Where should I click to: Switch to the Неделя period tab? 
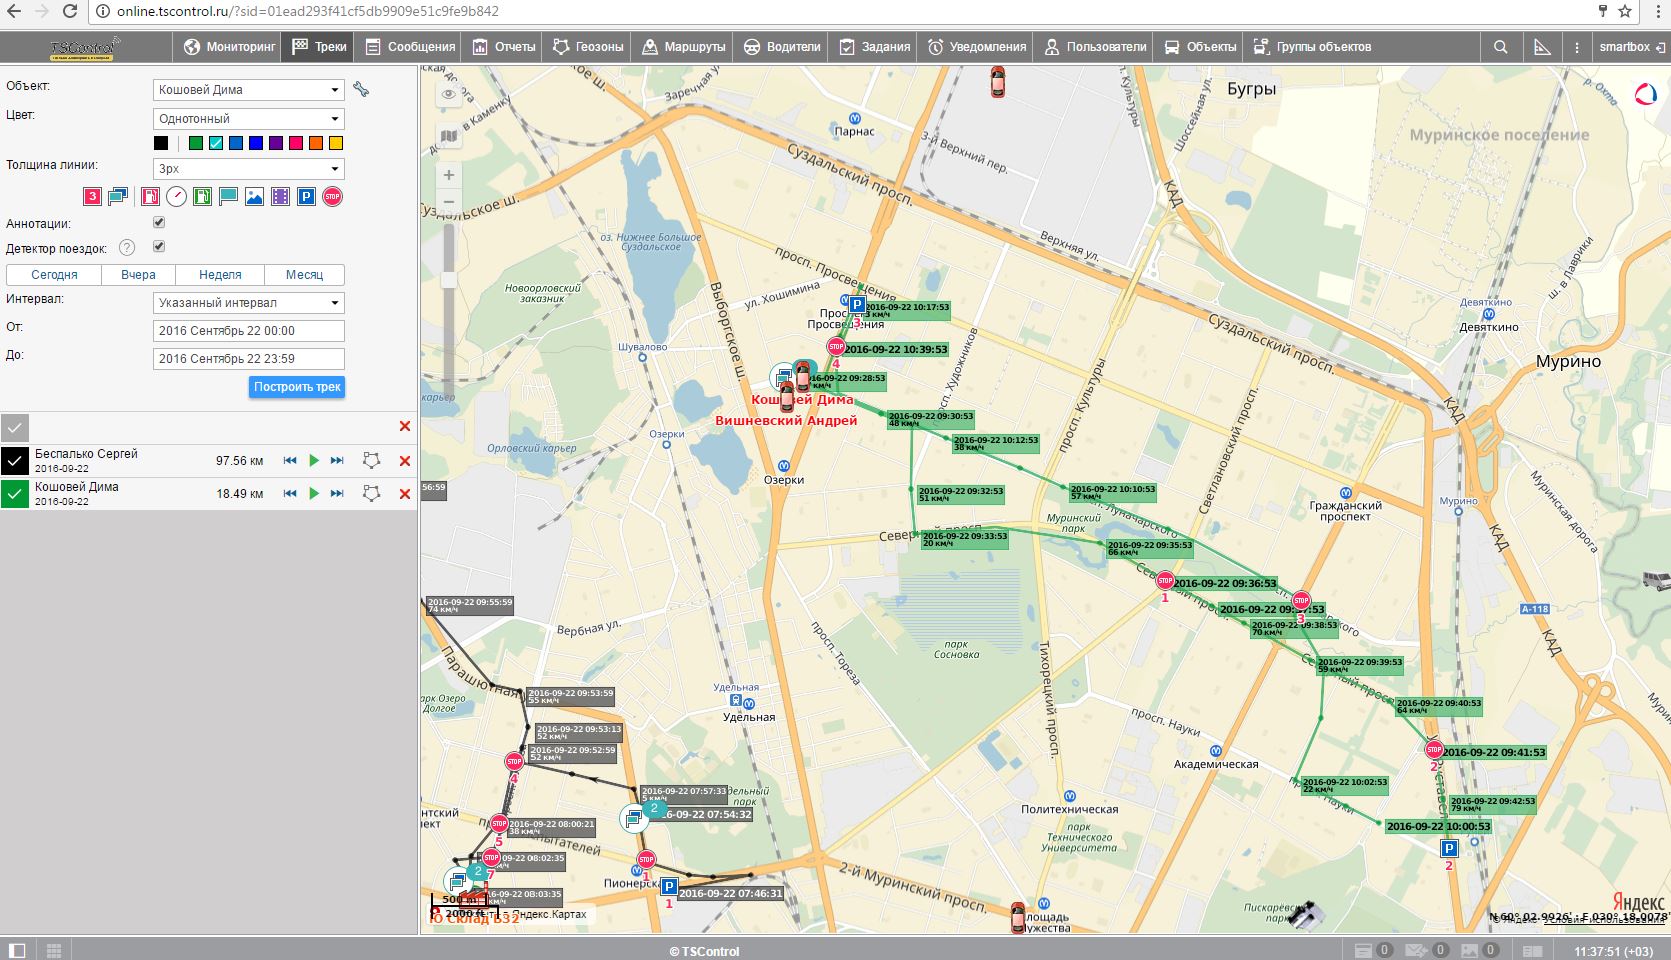click(x=220, y=275)
